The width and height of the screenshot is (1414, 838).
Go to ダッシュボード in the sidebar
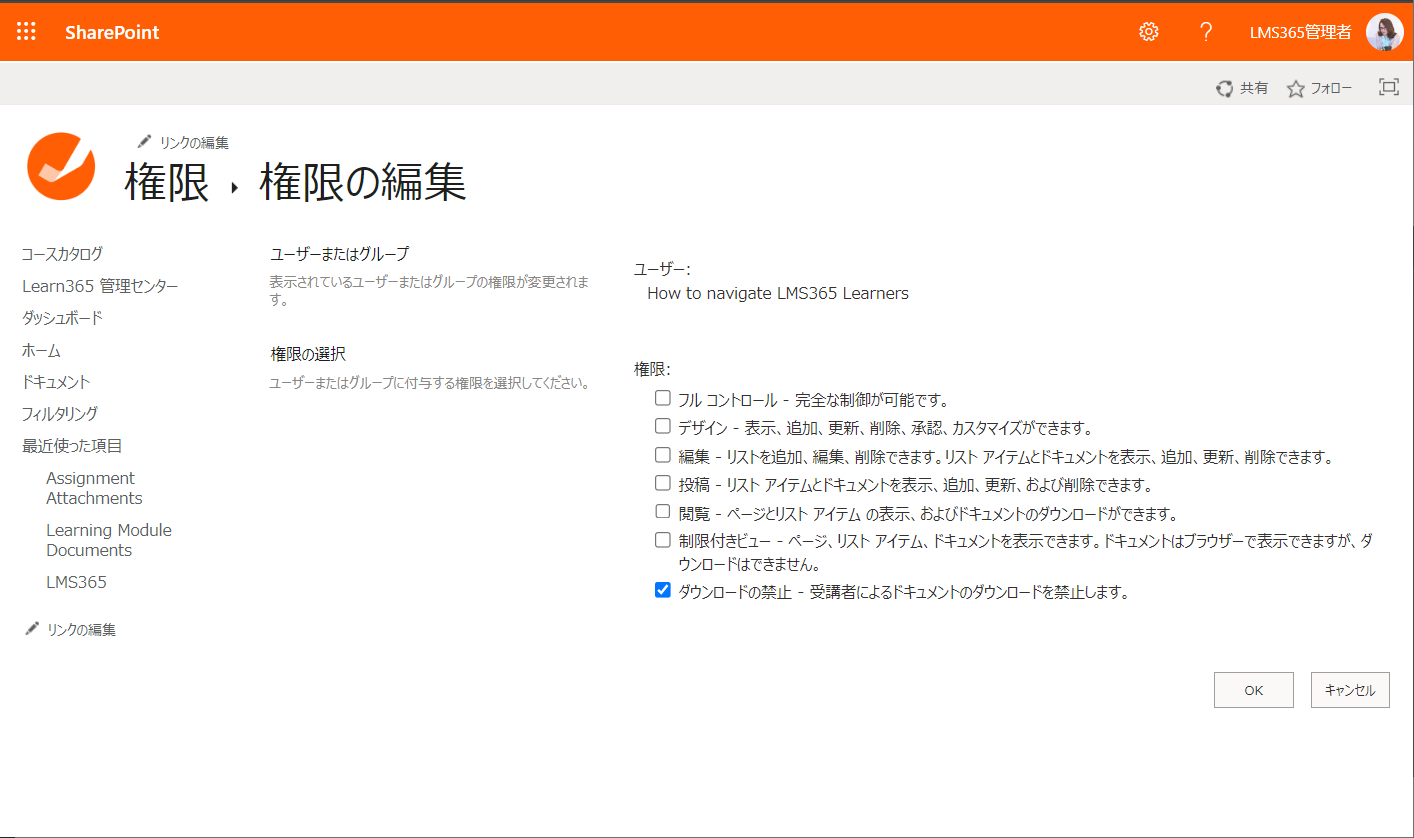pos(62,318)
